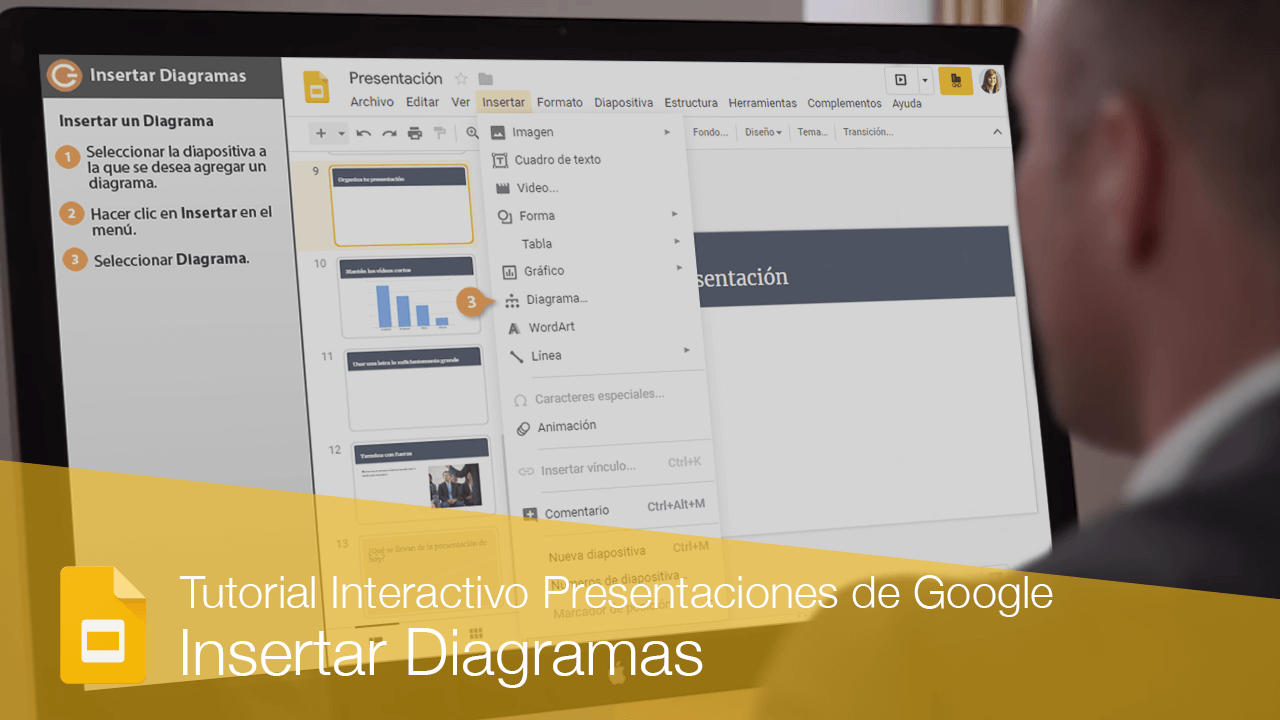
Task: Click the WordArt letter icon
Action: tap(514, 328)
